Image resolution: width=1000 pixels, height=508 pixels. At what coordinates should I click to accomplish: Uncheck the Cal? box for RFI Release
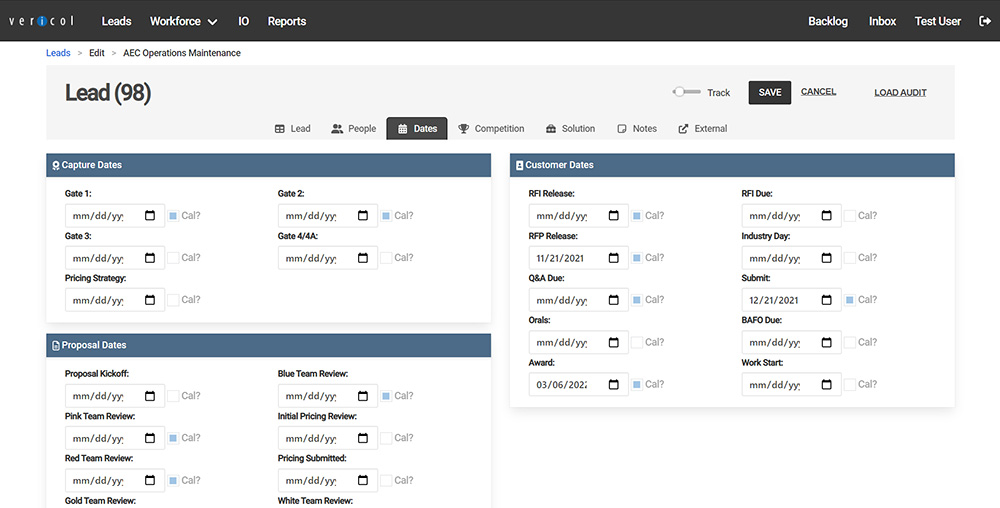pyautogui.click(x=637, y=216)
